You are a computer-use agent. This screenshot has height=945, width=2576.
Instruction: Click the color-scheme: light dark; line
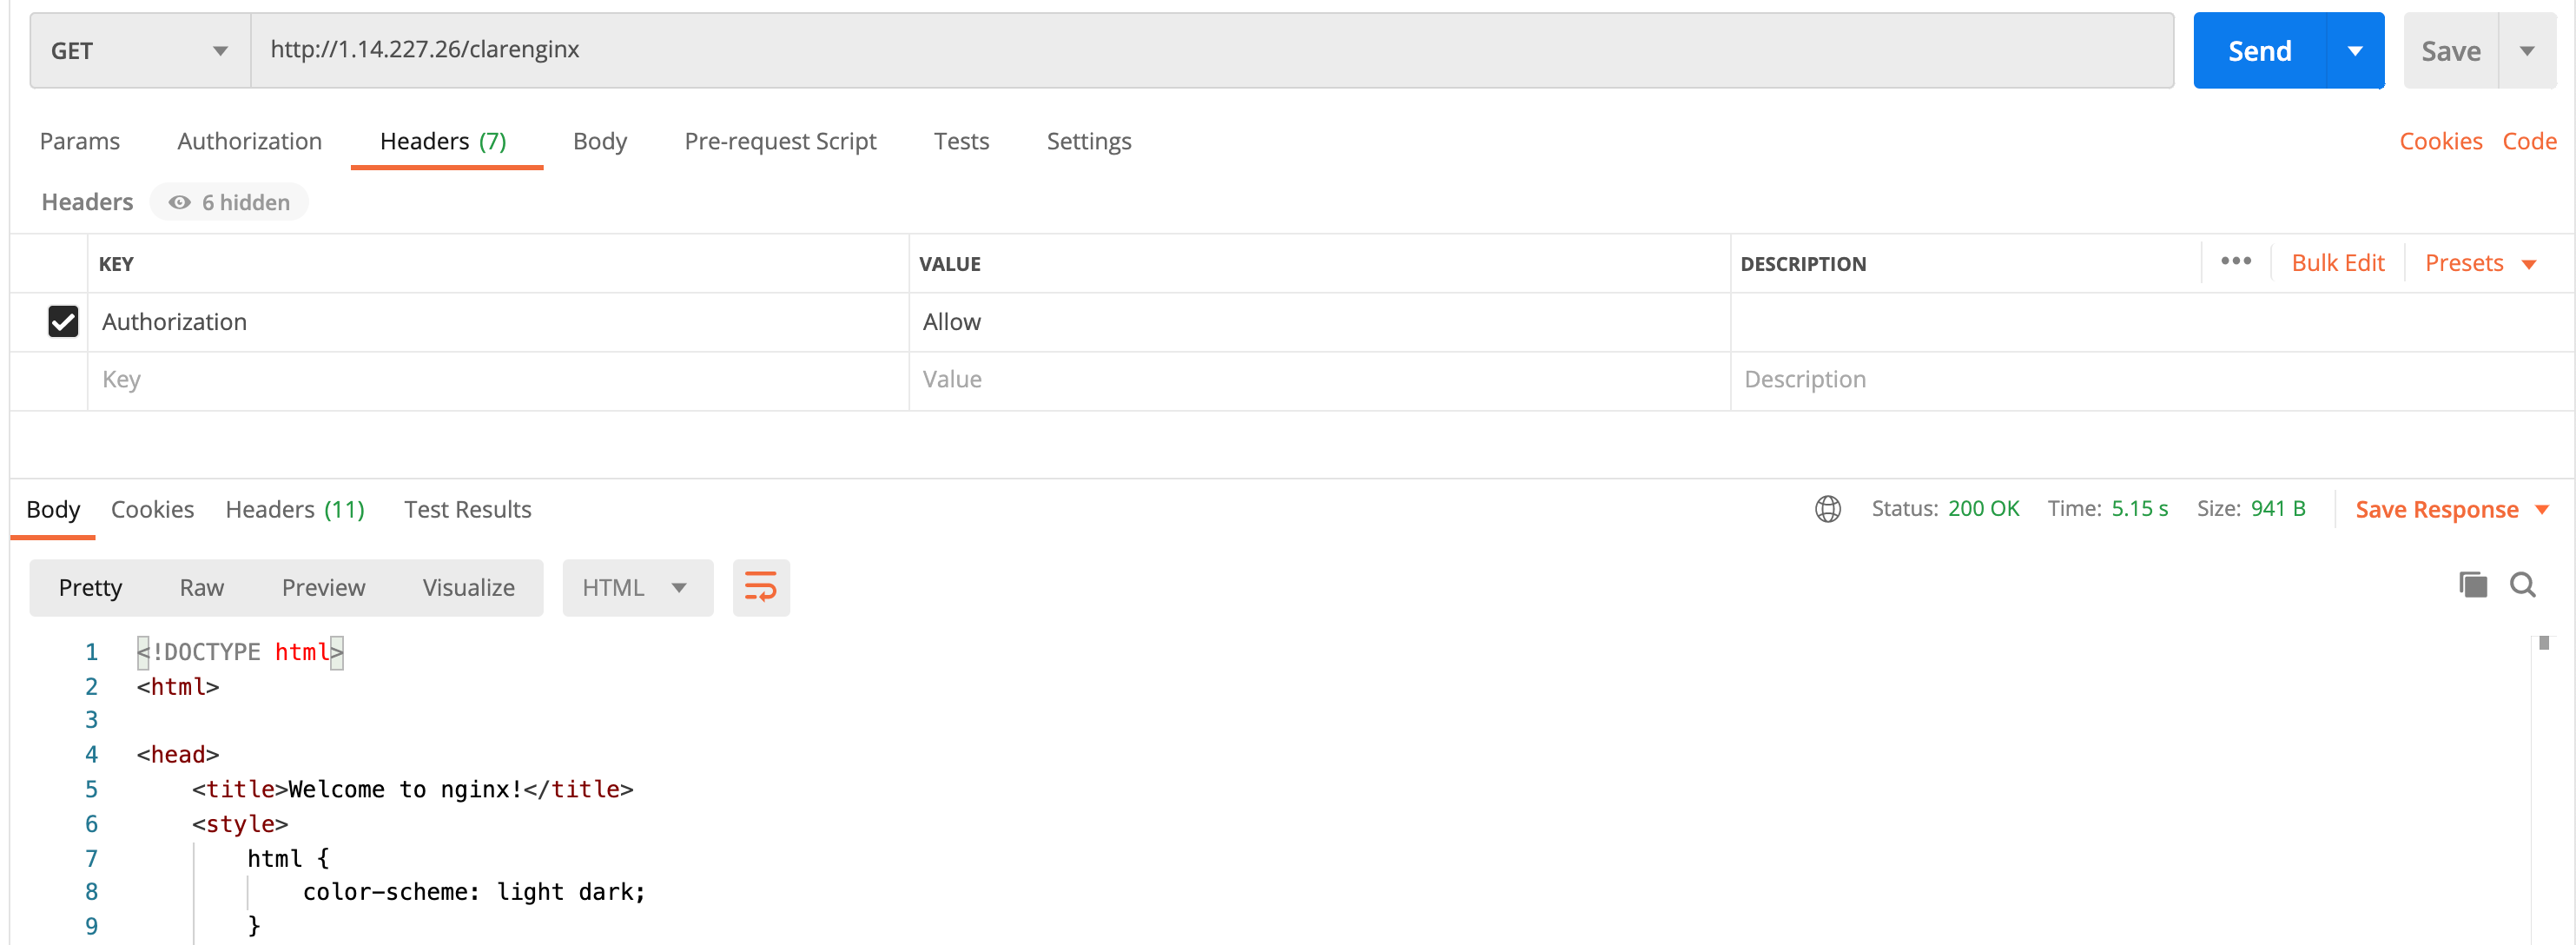tap(474, 892)
